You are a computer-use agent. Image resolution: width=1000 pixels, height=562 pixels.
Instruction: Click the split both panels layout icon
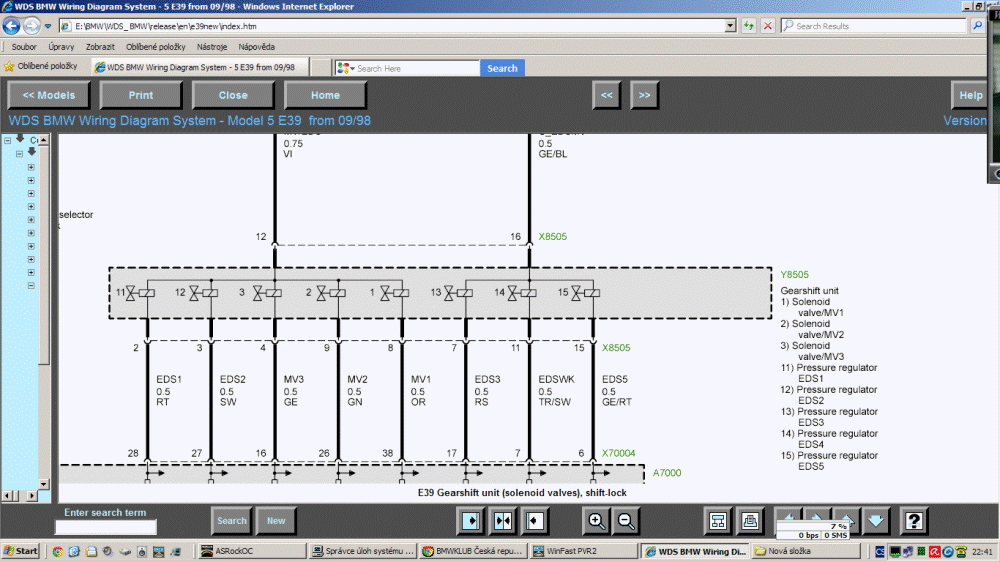pos(503,521)
